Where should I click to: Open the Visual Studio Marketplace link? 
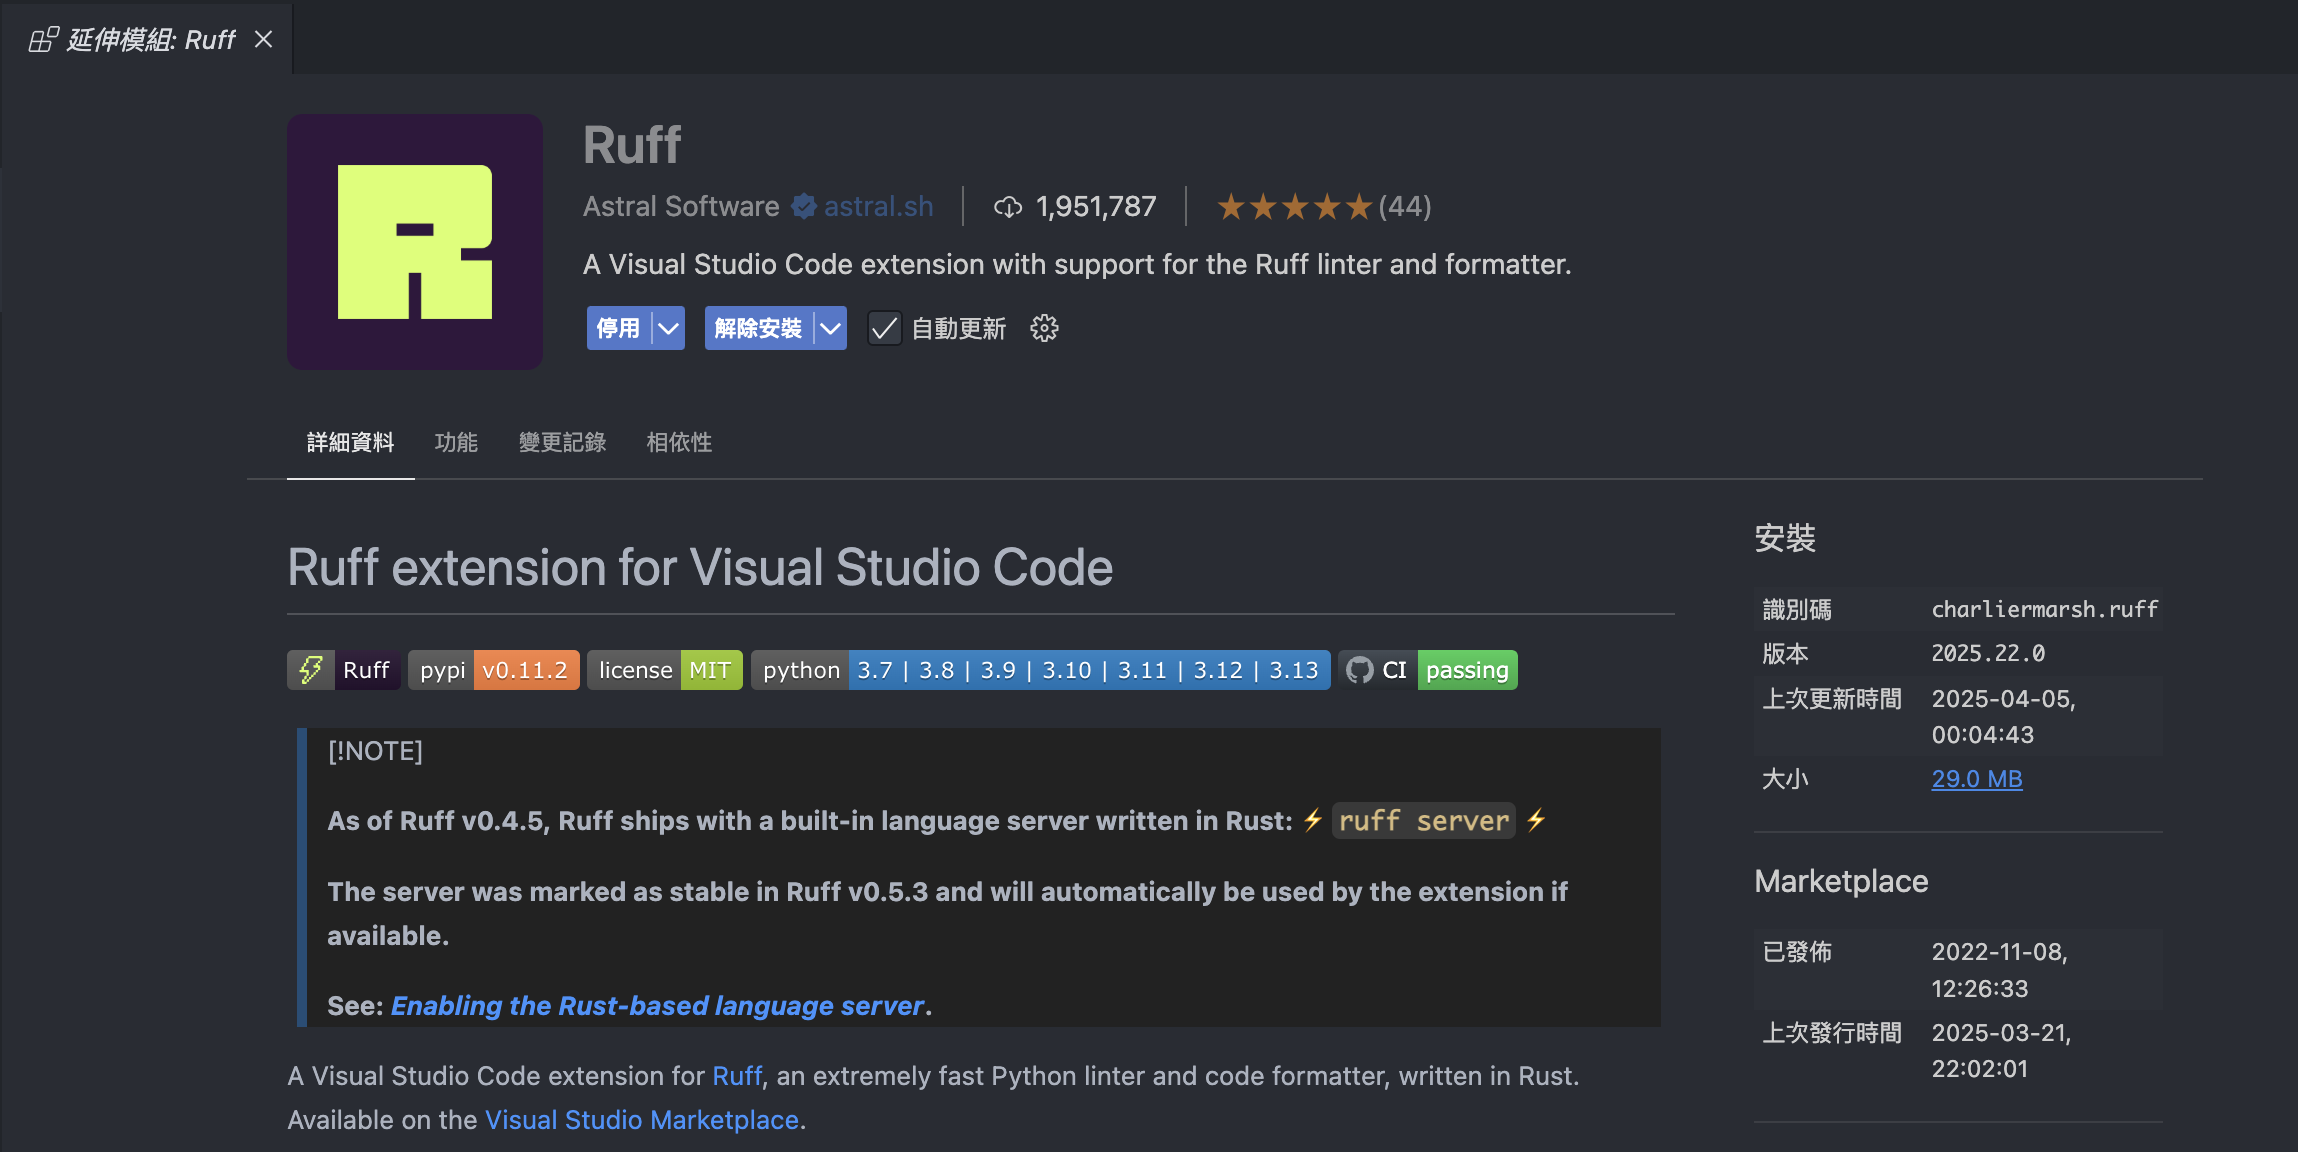click(x=642, y=1120)
